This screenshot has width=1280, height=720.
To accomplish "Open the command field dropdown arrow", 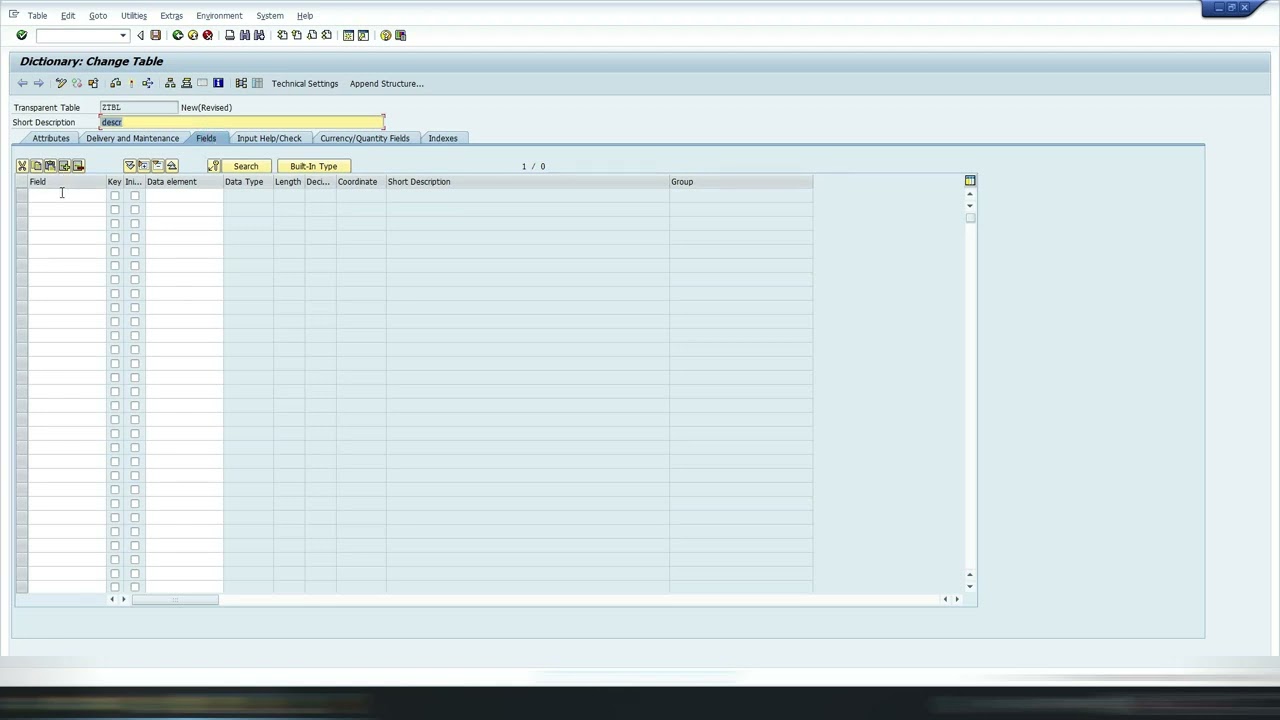I will point(123,36).
